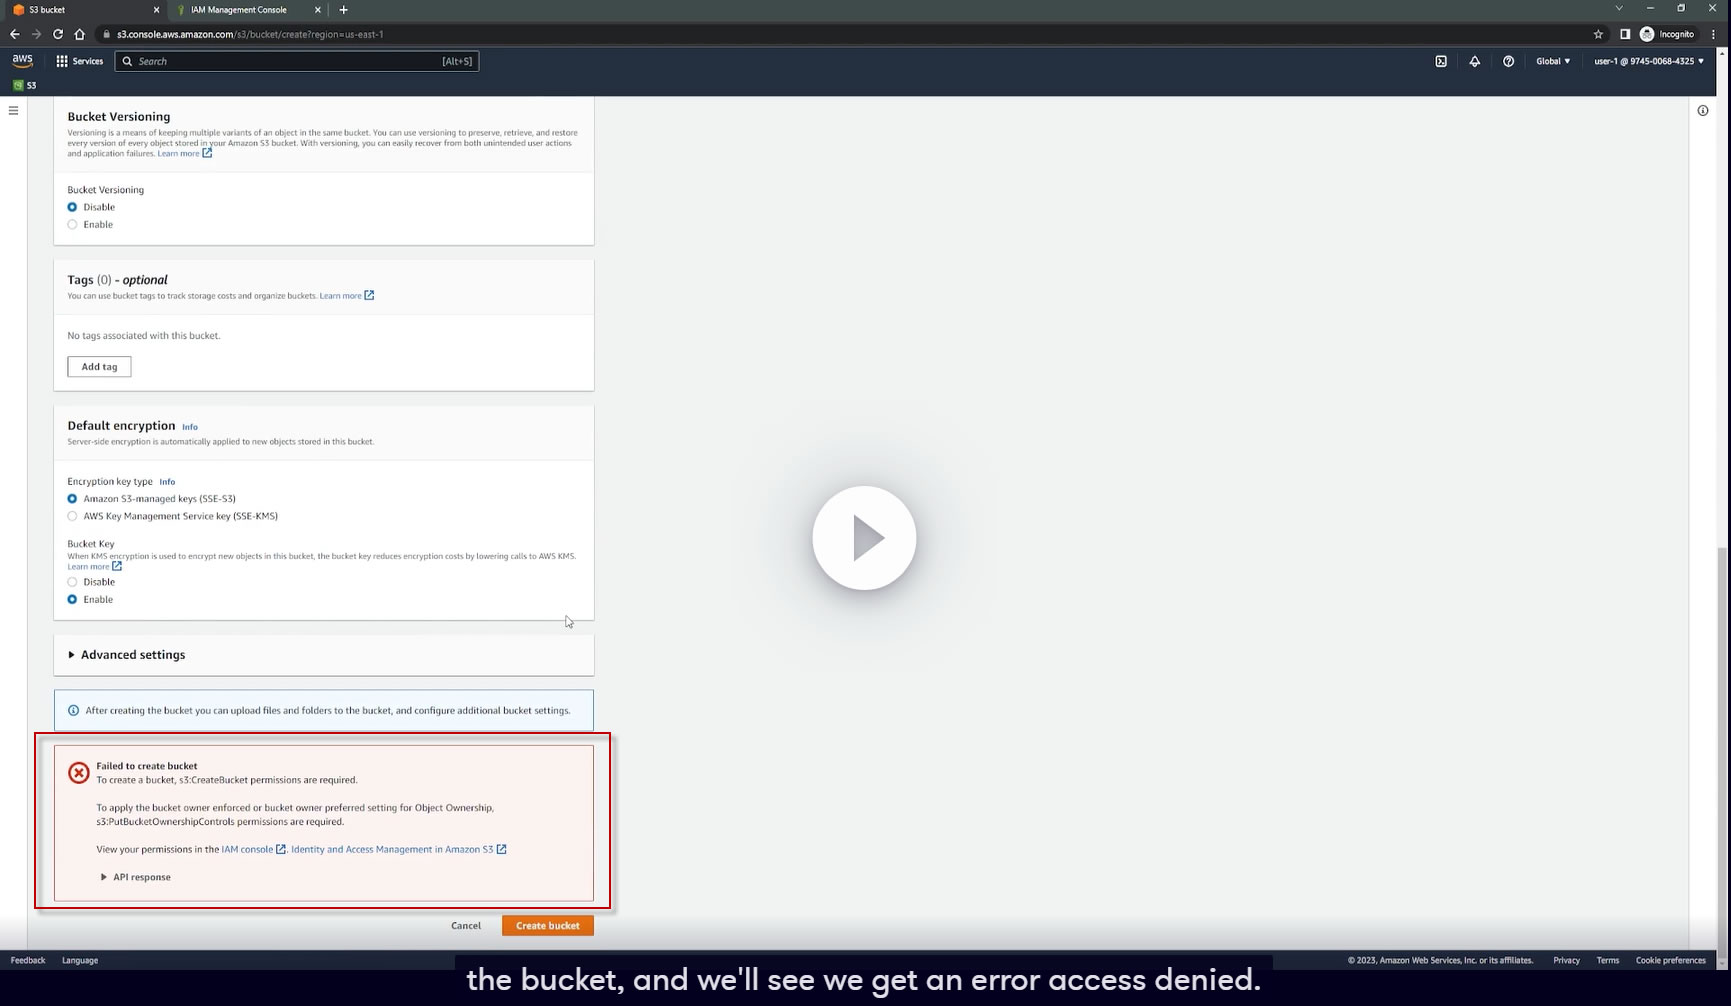Viewport: 1731px width, 1006px height.
Task: Open Learn more link in Tags section
Action: [347, 296]
